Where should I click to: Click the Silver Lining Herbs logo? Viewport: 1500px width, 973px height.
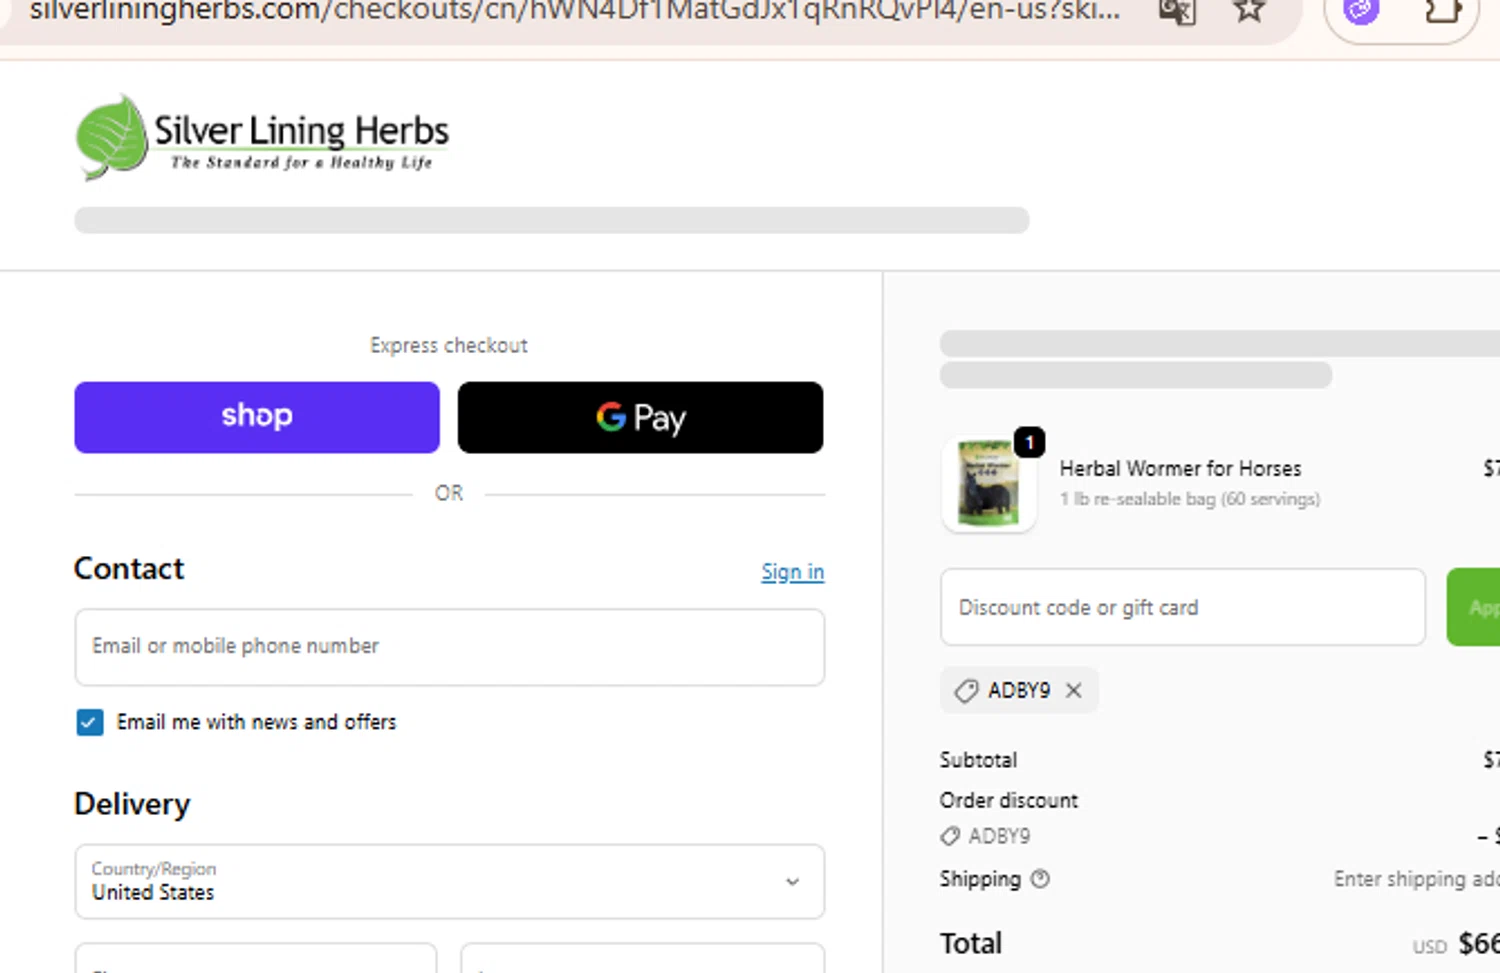coord(263,138)
